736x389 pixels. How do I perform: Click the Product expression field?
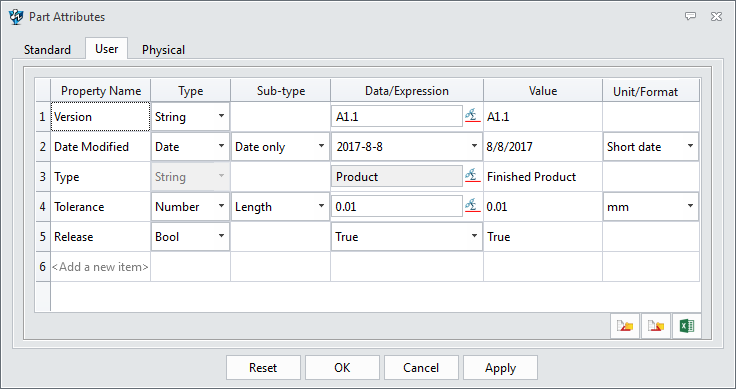tap(397, 176)
